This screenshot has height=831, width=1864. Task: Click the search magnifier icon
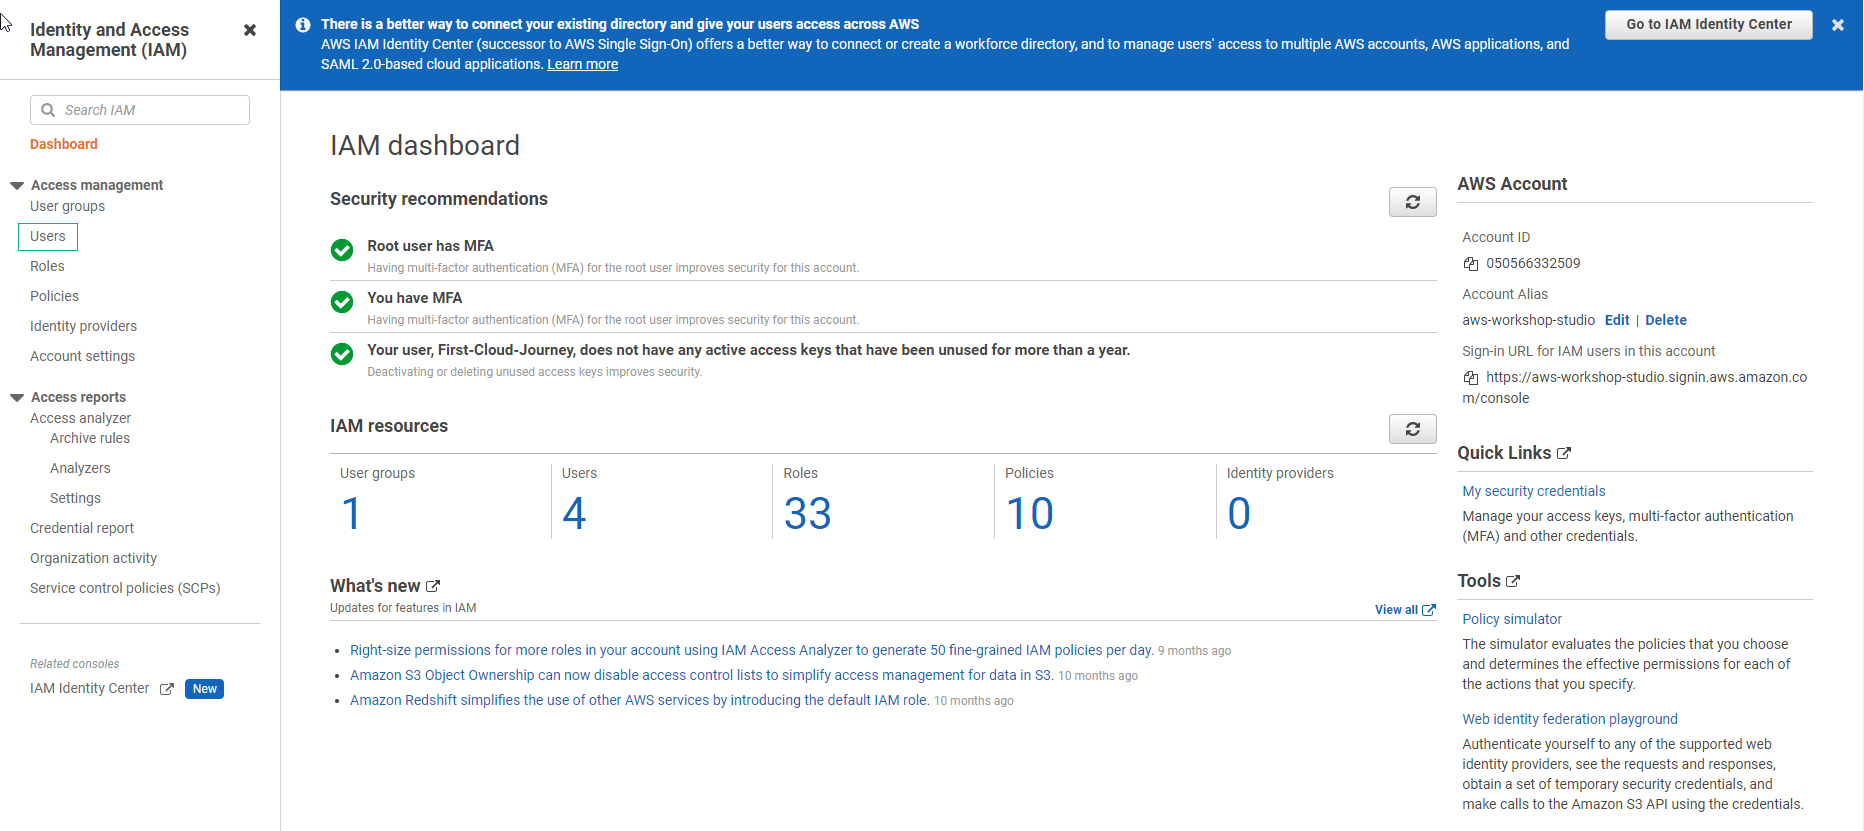[48, 110]
